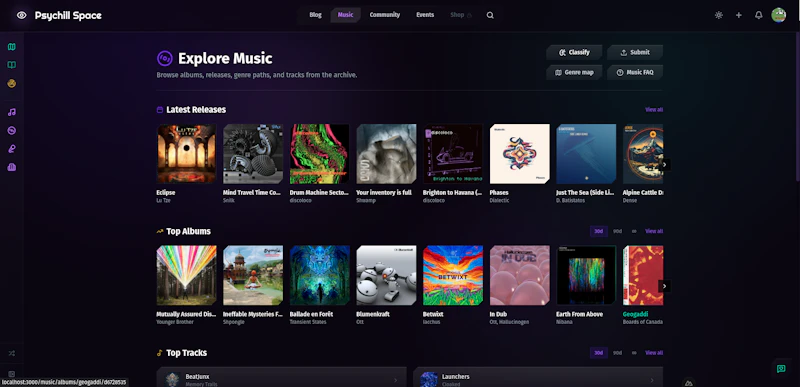800x387 pixels.
Task: Open the user avatar menu
Action: coord(779,15)
